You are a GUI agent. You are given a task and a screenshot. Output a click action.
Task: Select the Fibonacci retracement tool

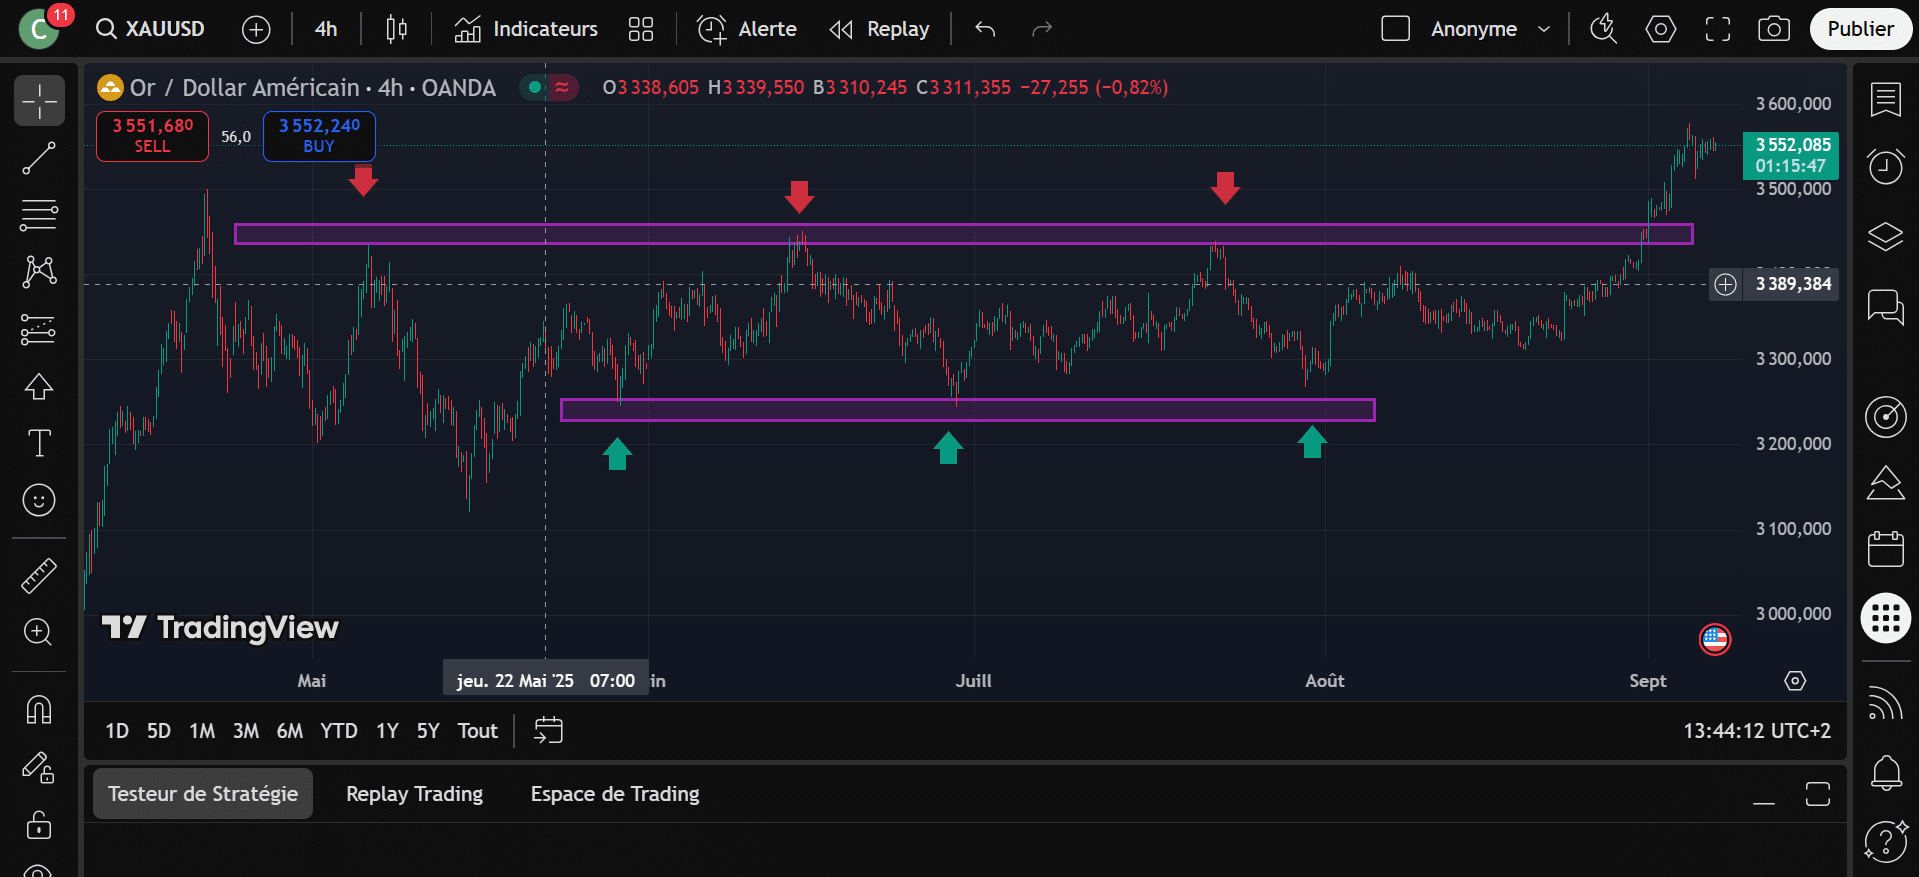[x=39, y=215]
